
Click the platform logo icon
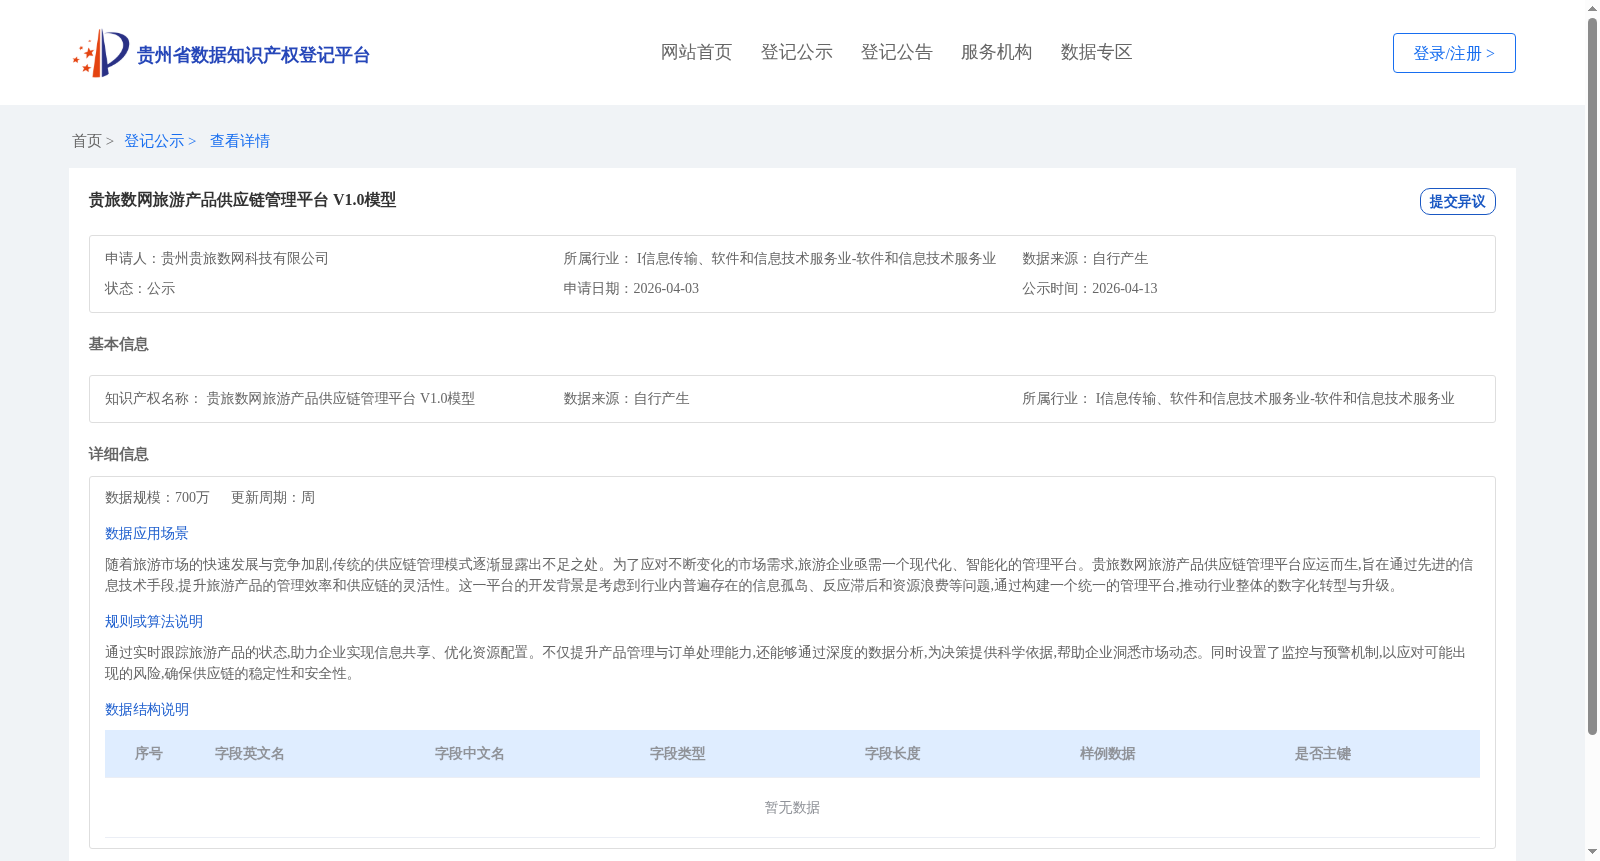101,53
